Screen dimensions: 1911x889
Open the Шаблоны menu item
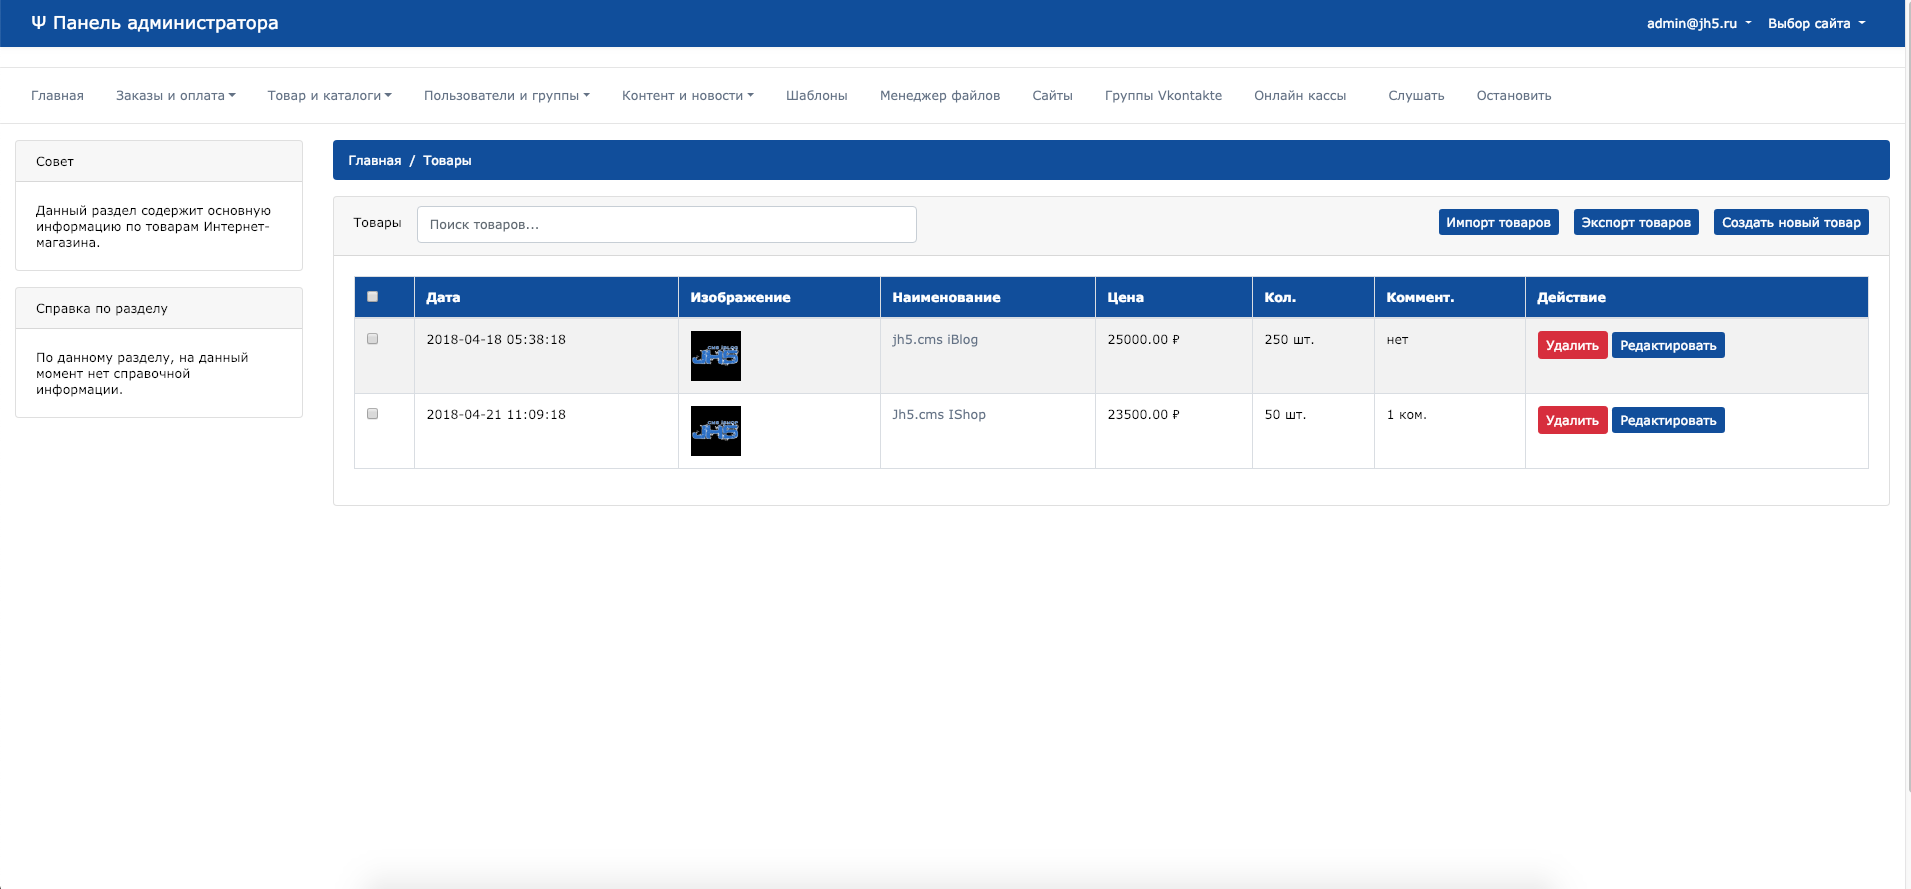tap(817, 96)
